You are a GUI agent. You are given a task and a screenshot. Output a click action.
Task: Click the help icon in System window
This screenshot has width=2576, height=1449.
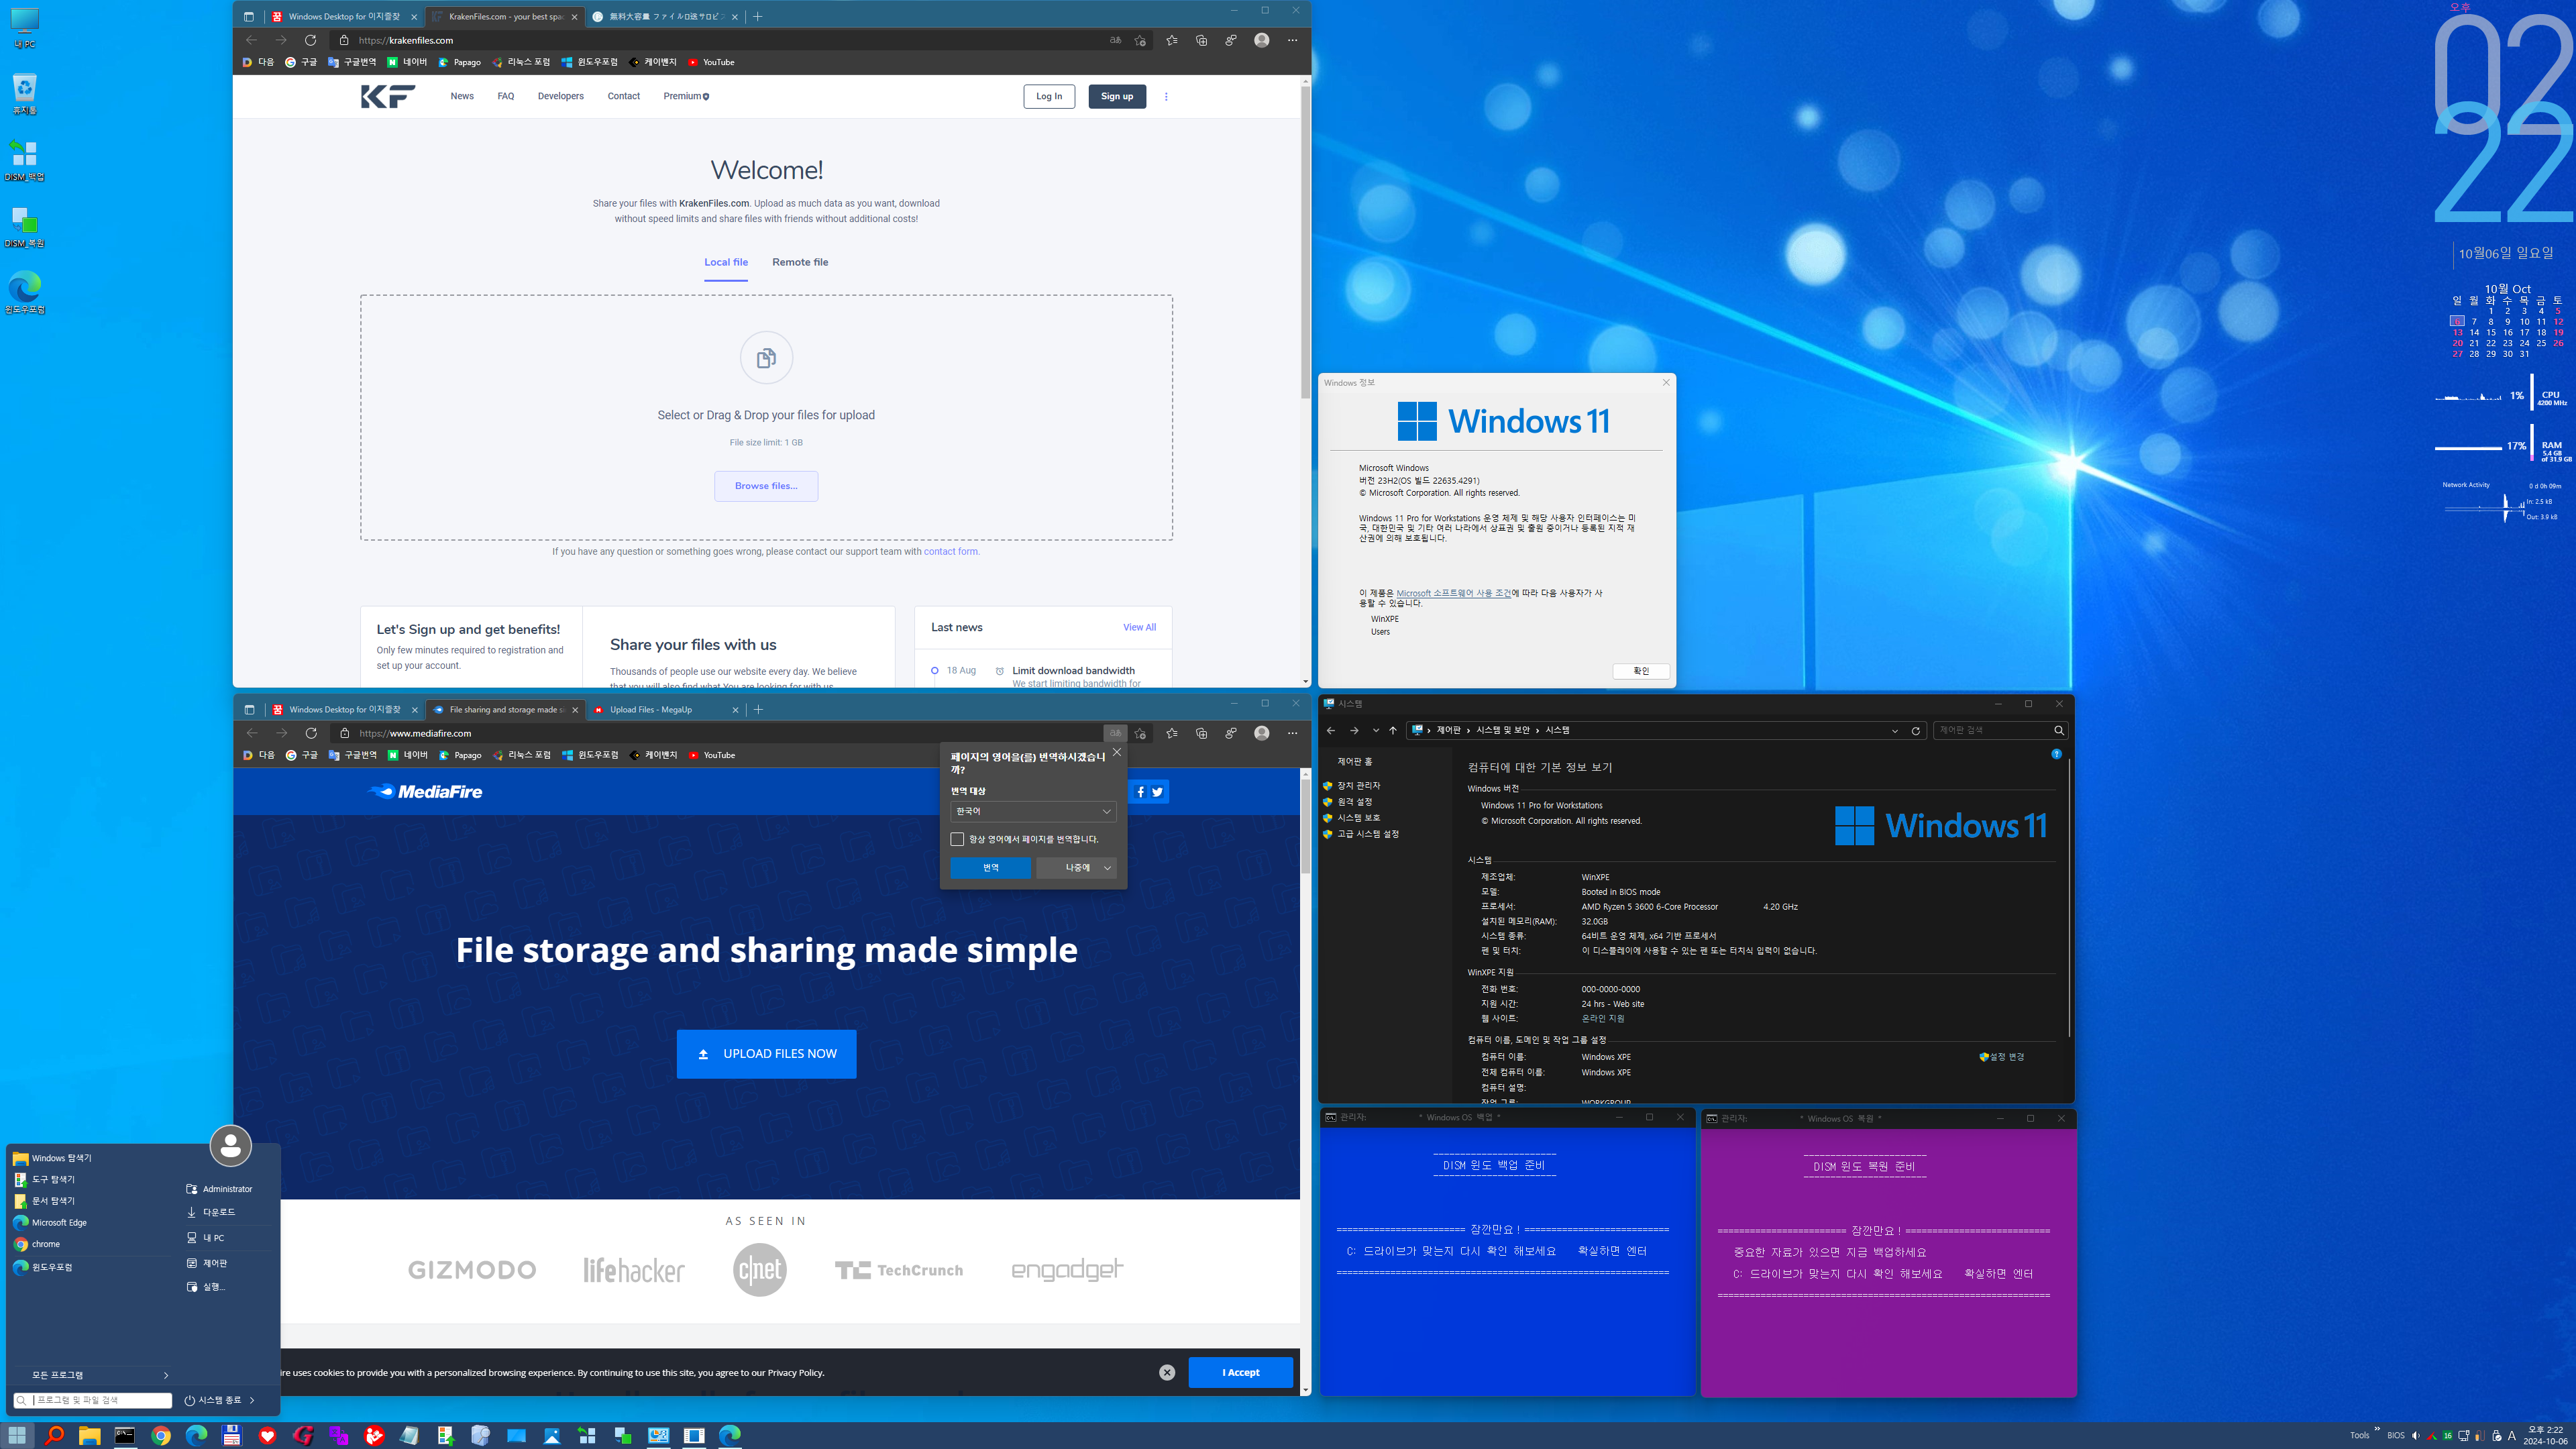click(x=2056, y=753)
